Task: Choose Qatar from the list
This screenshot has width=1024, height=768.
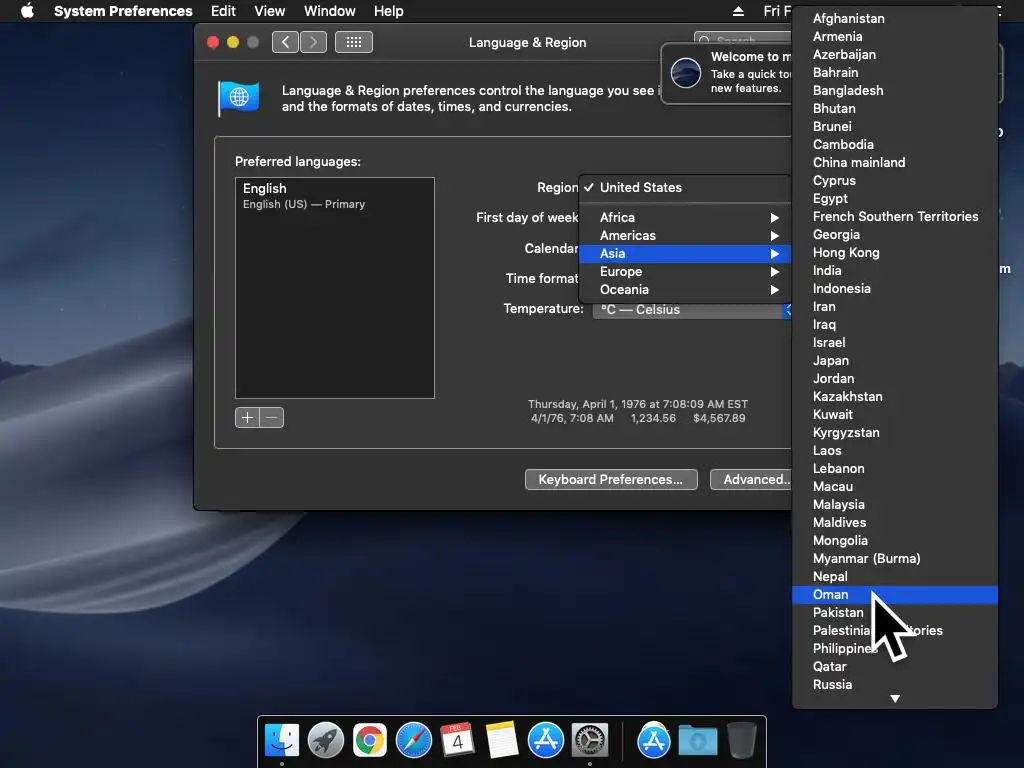Action: pyautogui.click(x=895, y=667)
